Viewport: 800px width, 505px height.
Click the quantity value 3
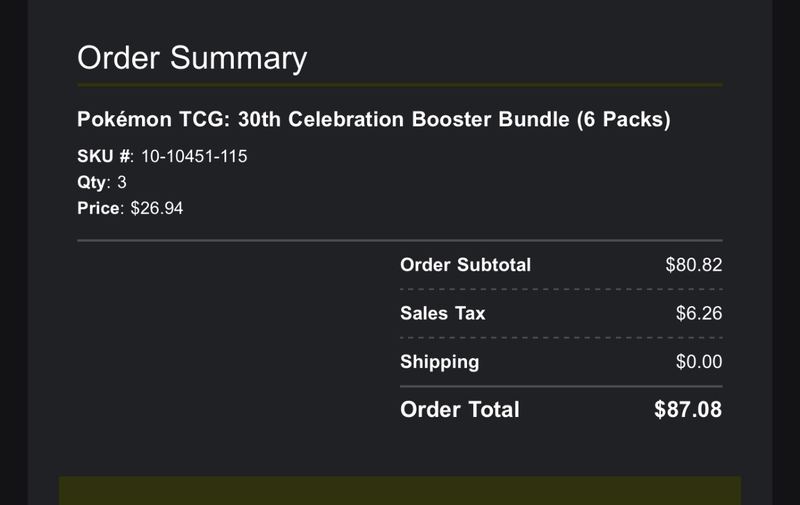pos(122,182)
